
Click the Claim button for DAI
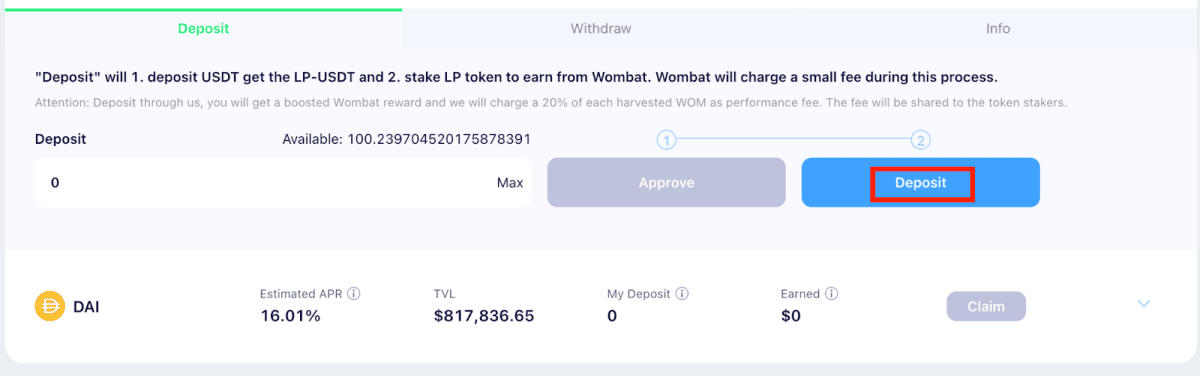coord(986,306)
